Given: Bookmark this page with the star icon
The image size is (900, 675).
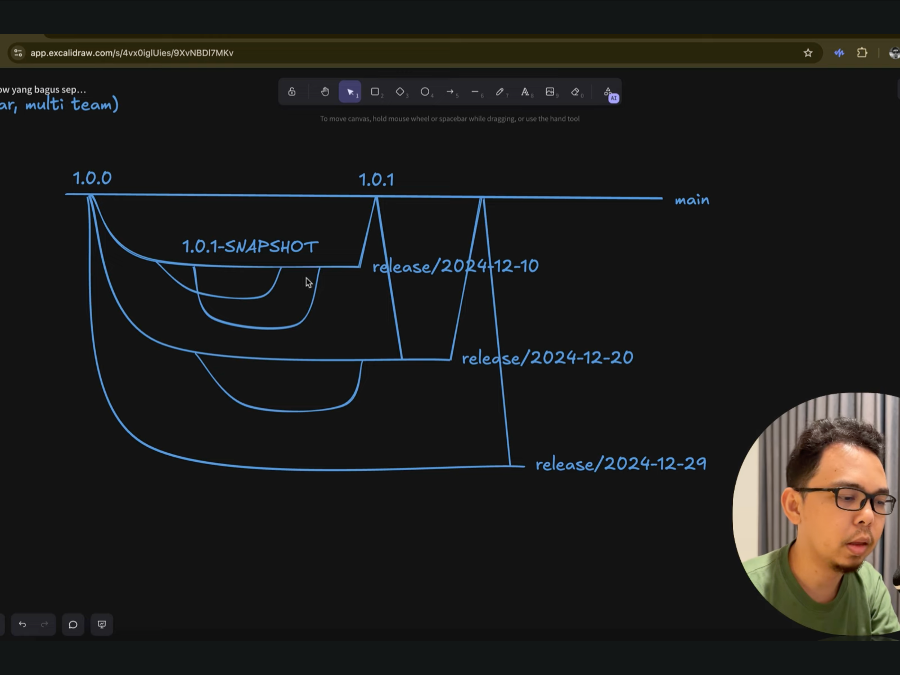Looking at the screenshot, I should tap(808, 53).
